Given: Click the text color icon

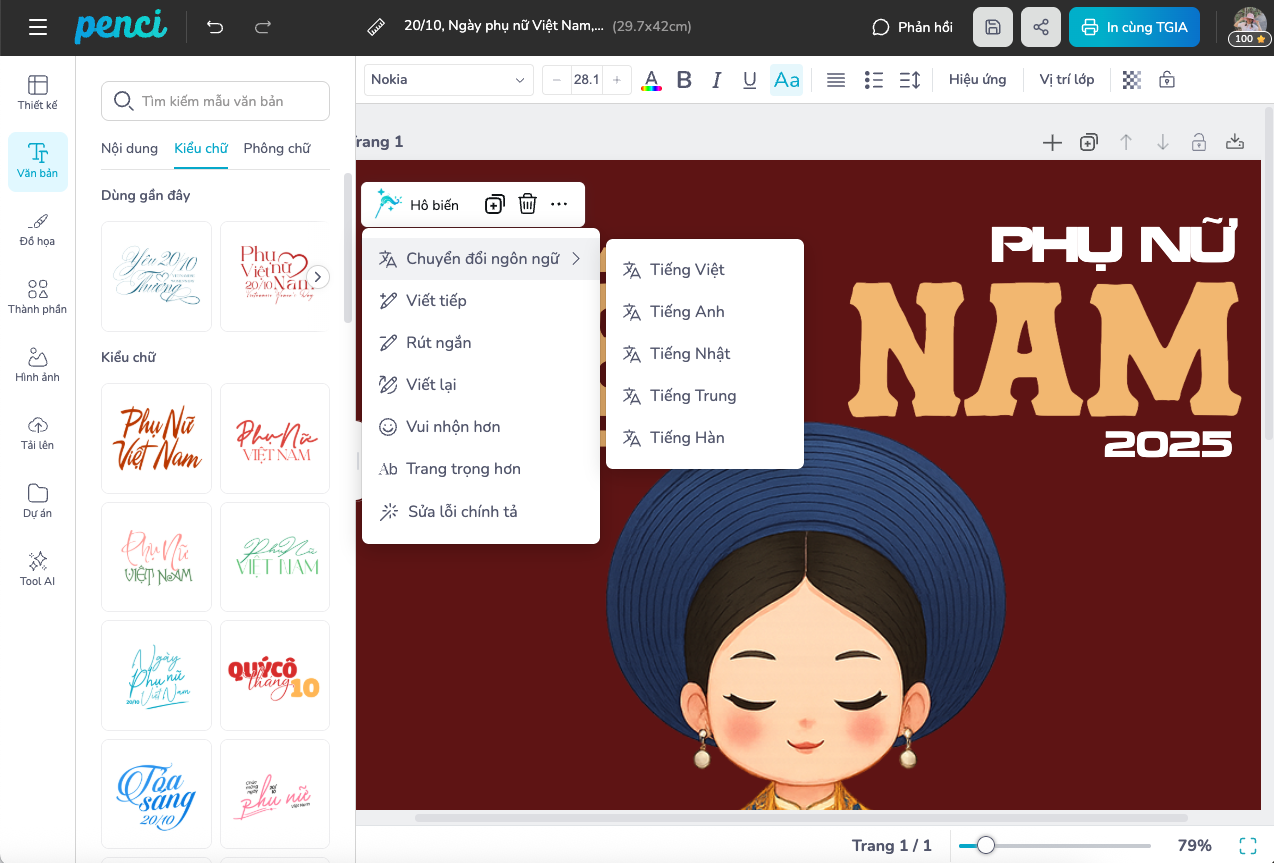Looking at the screenshot, I should coord(651,80).
